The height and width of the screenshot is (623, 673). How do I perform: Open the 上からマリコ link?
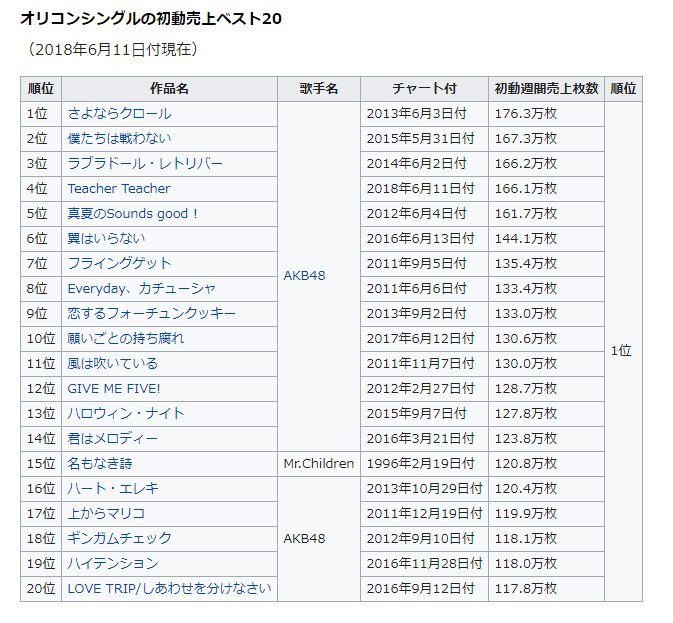tap(106, 513)
